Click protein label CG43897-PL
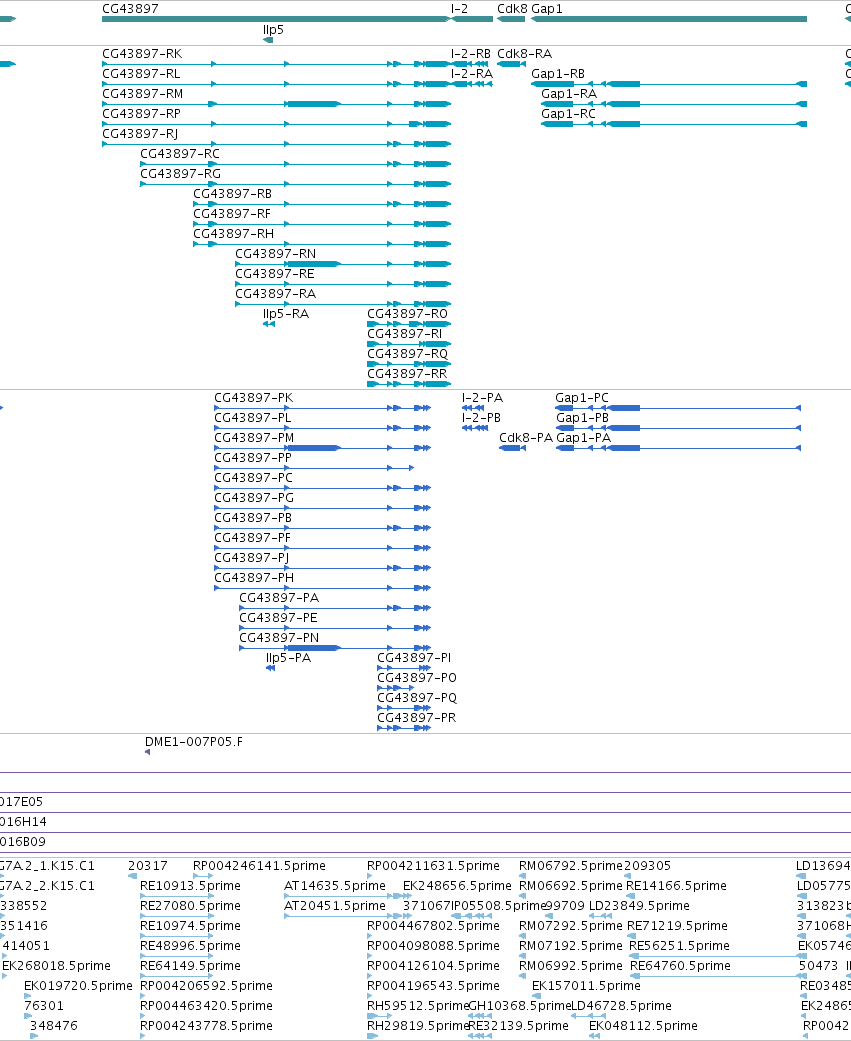The width and height of the screenshot is (851, 1041). coord(252,418)
